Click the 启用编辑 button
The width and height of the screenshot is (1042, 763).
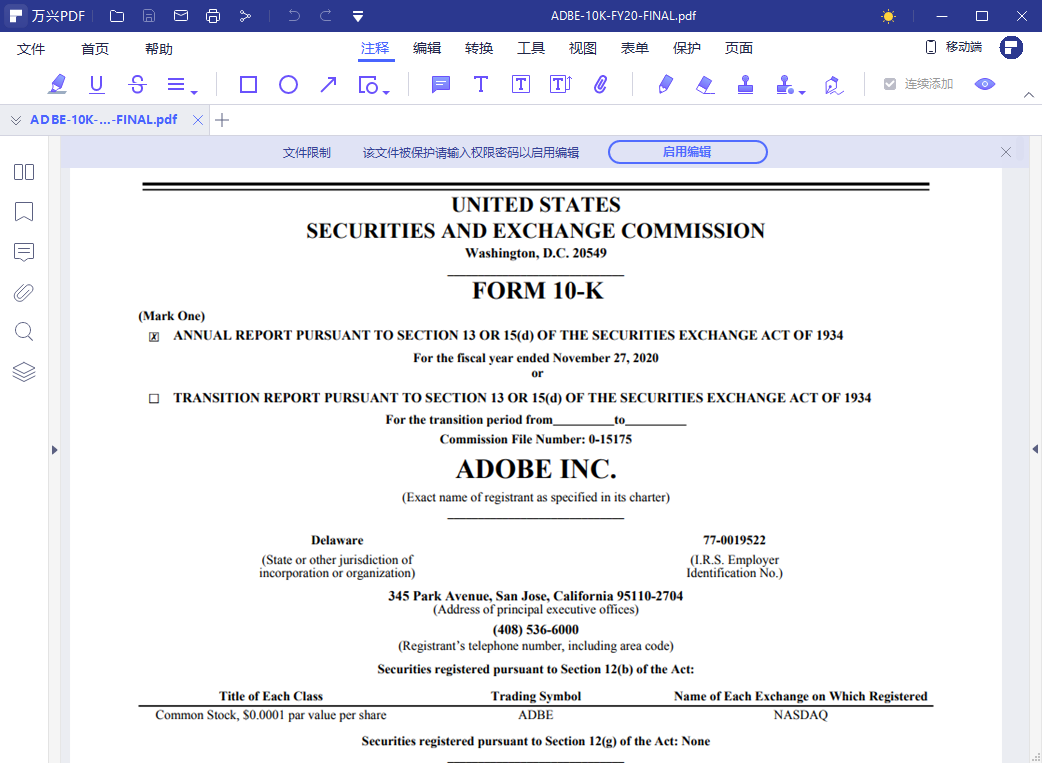[x=687, y=152]
